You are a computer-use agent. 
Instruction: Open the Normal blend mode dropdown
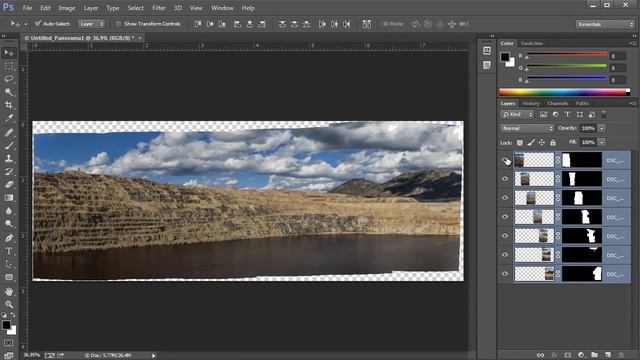[x=527, y=128]
